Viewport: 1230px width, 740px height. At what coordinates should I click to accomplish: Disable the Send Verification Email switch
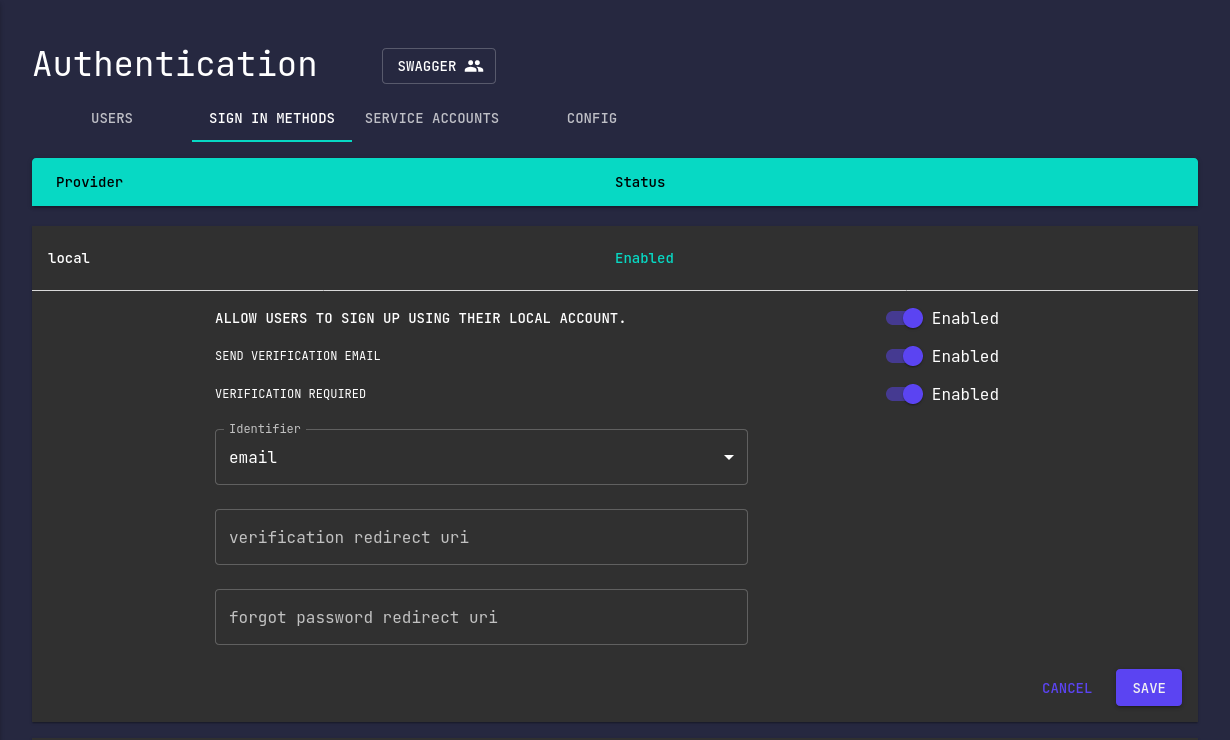pos(904,356)
